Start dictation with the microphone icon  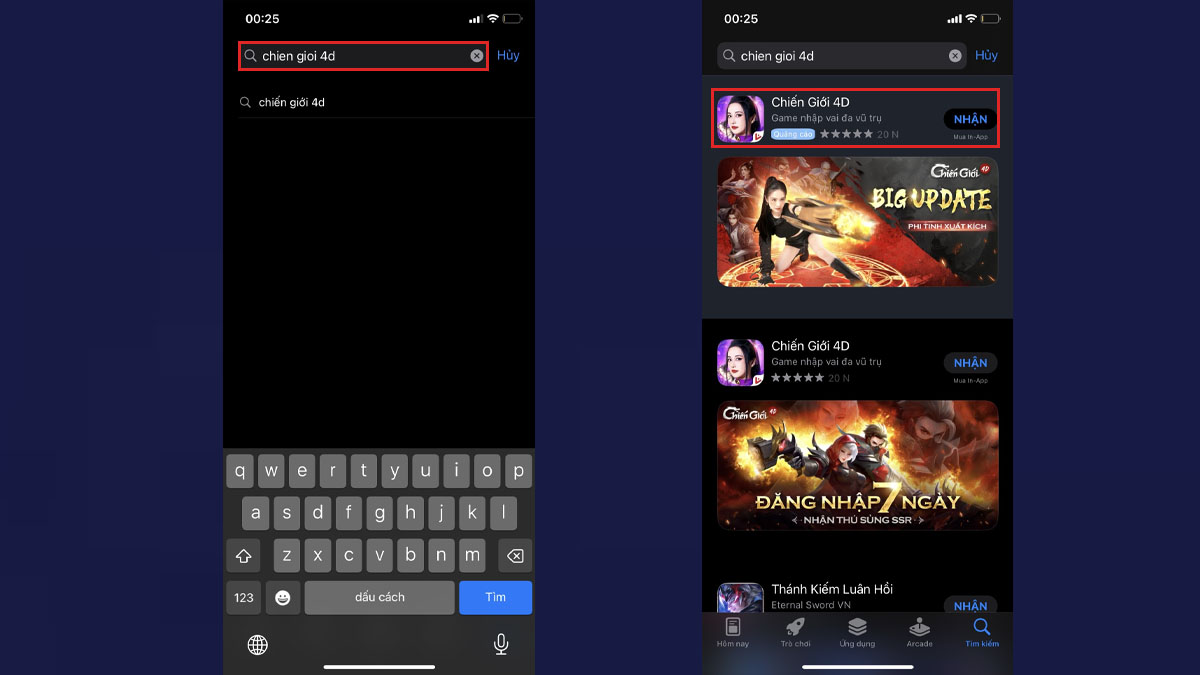coord(501,645)
